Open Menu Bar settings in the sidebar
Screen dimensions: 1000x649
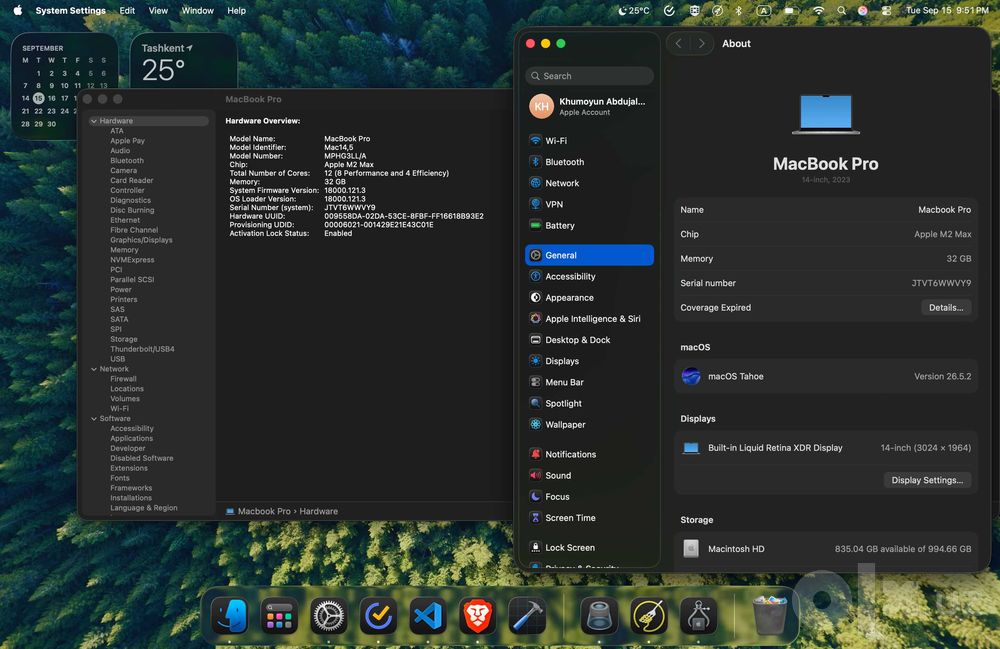pyautogui.click(x=589, y=383)
